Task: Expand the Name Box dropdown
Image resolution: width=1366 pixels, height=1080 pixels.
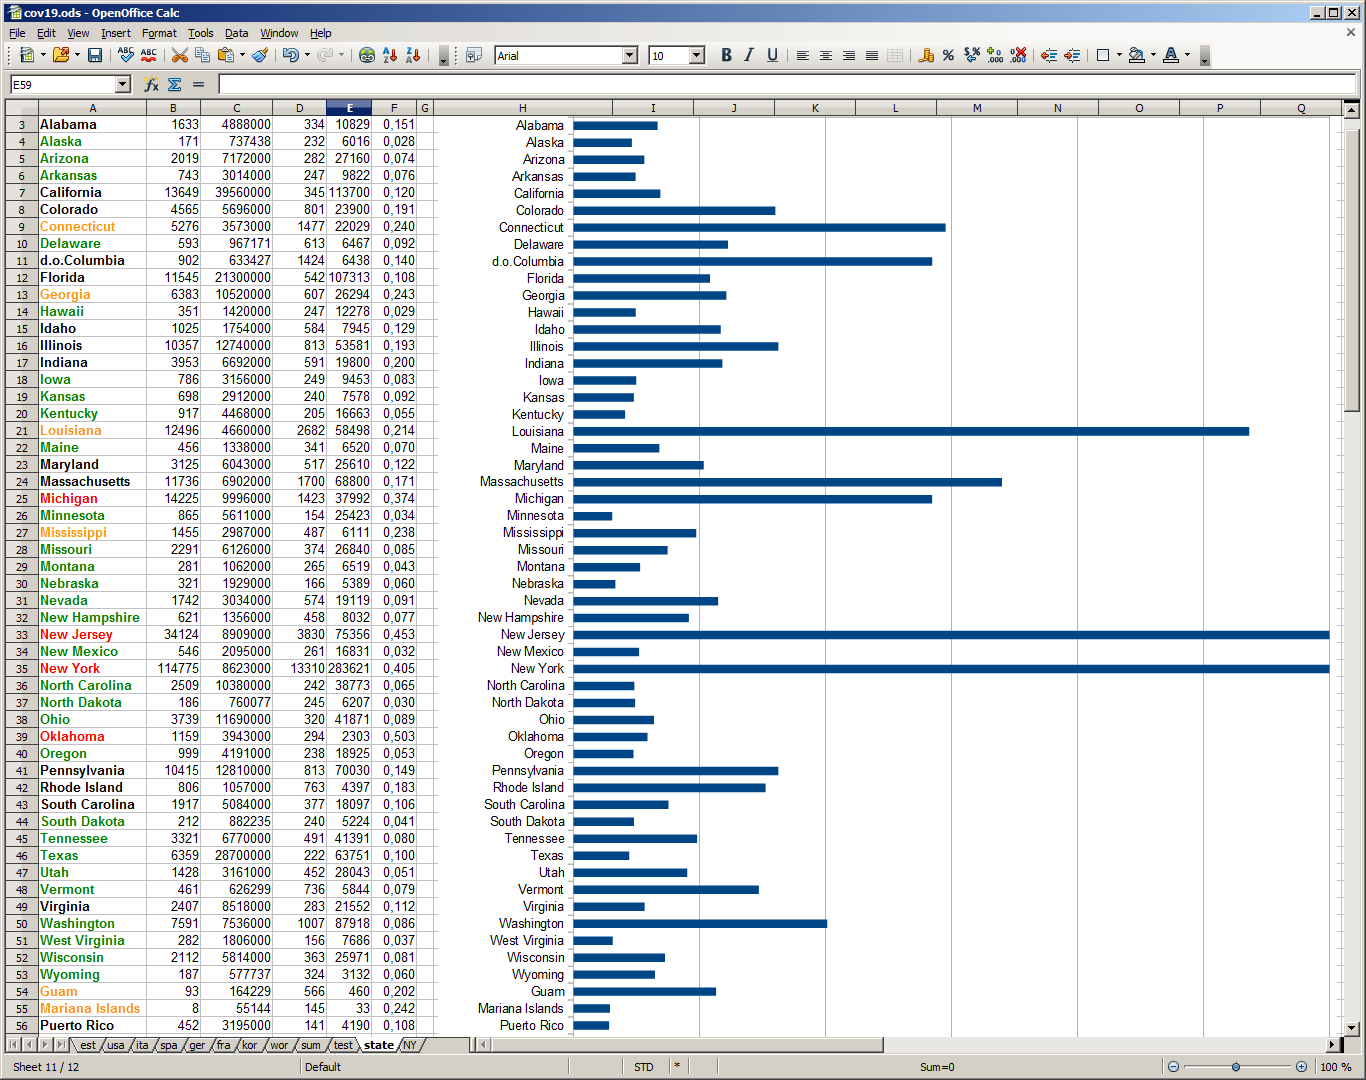Action: pyautogui.click(x=123, y=85)
